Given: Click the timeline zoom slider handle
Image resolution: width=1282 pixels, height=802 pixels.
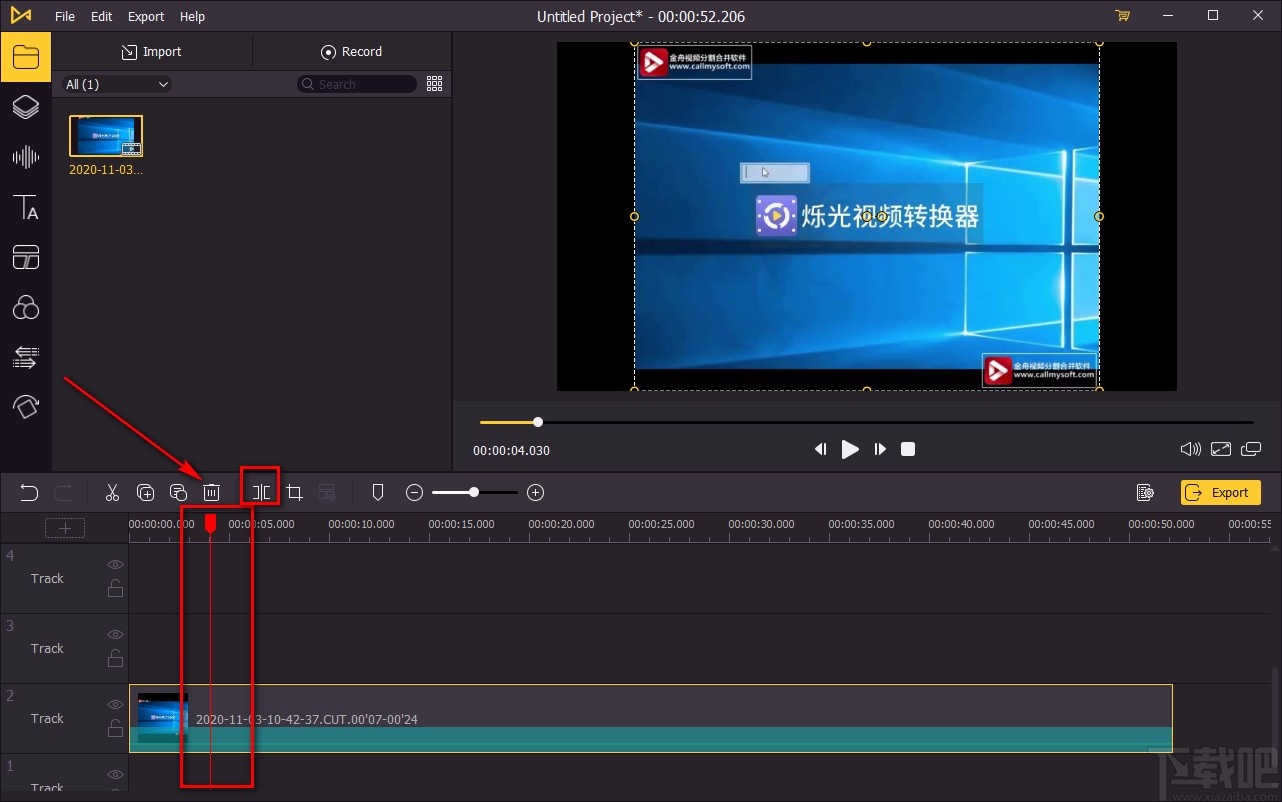Looking at the screenshot, I should point(474,492).
